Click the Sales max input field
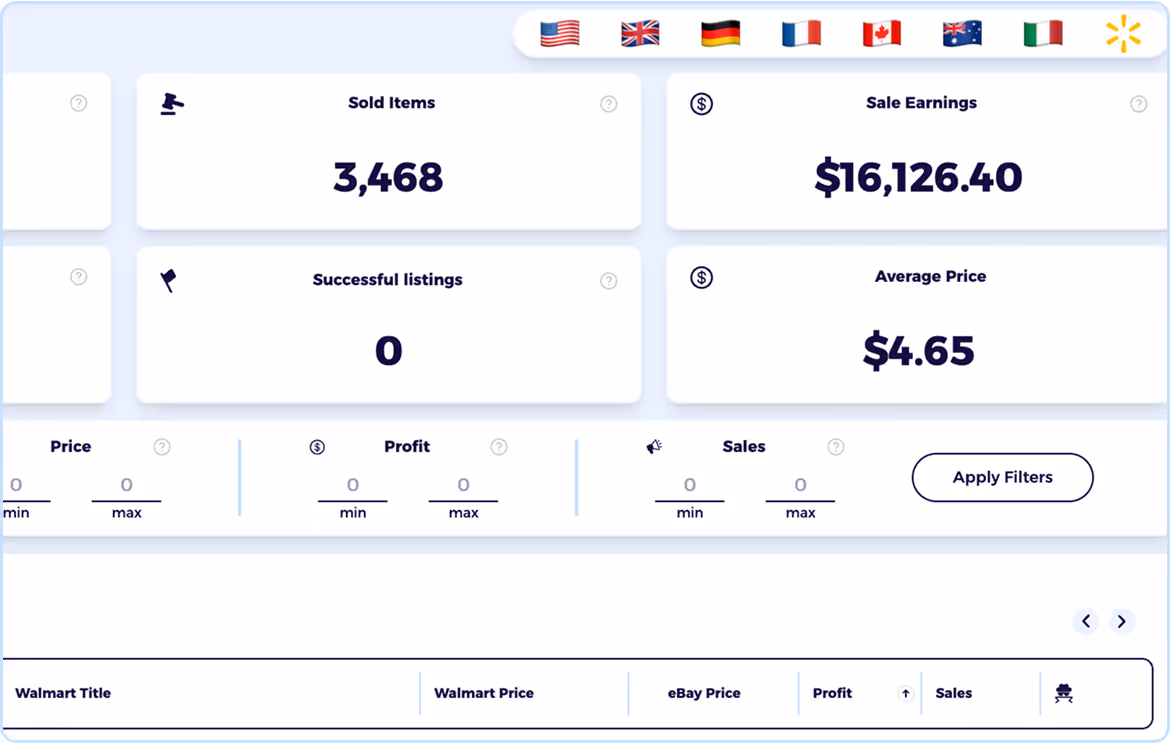 801,486
